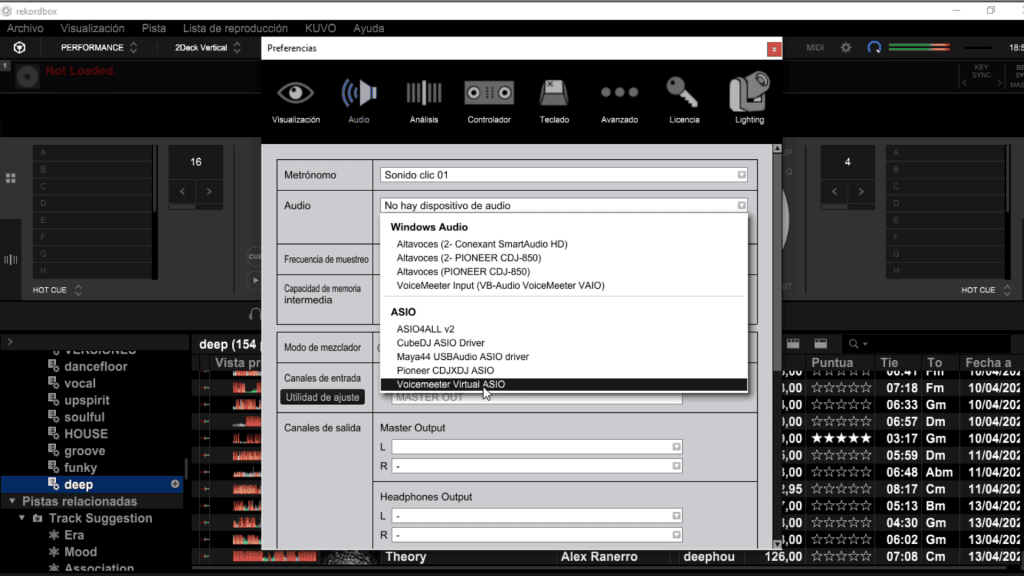Open Headphones Output R channel dropdown

(x=537, y=535)
